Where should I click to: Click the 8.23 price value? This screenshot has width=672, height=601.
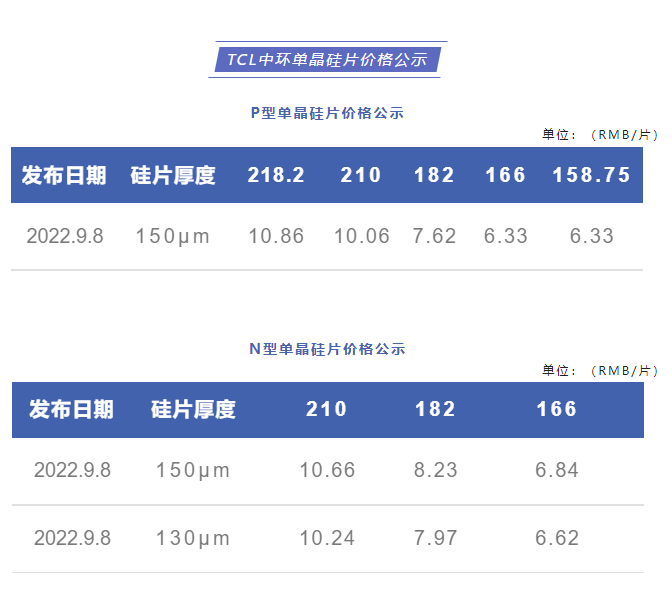click(435, 470)
